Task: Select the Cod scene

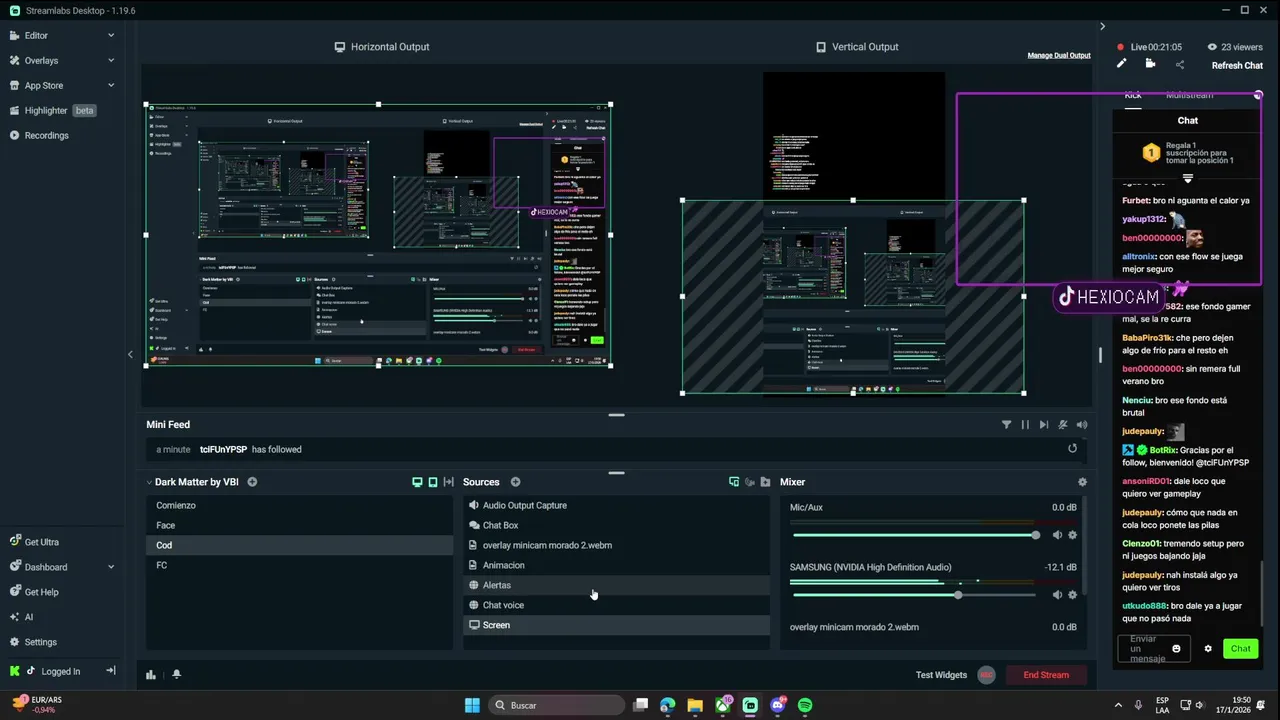Action: pos(299,545)
